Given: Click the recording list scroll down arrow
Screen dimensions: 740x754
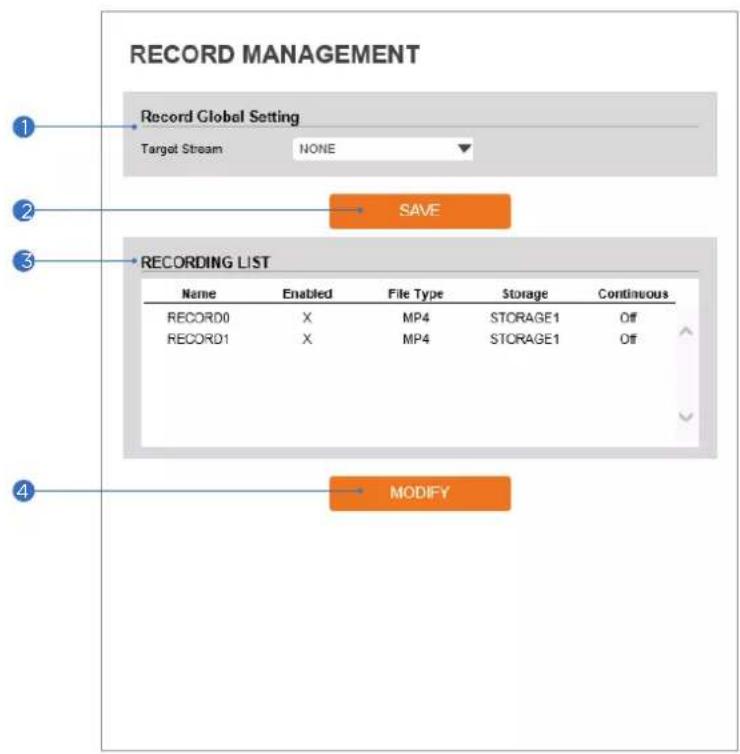Looking at the screenshot, I should point(686,416).
